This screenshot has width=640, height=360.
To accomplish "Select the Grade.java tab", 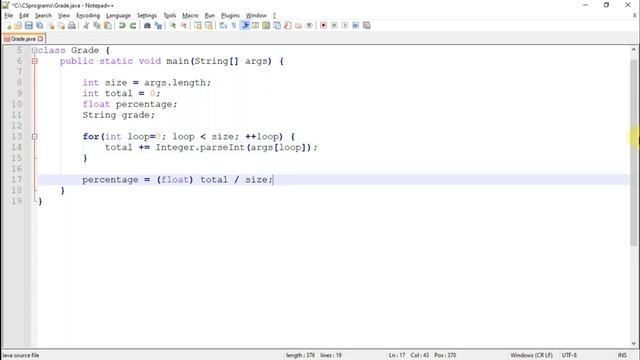I will [x=23, y=39].
